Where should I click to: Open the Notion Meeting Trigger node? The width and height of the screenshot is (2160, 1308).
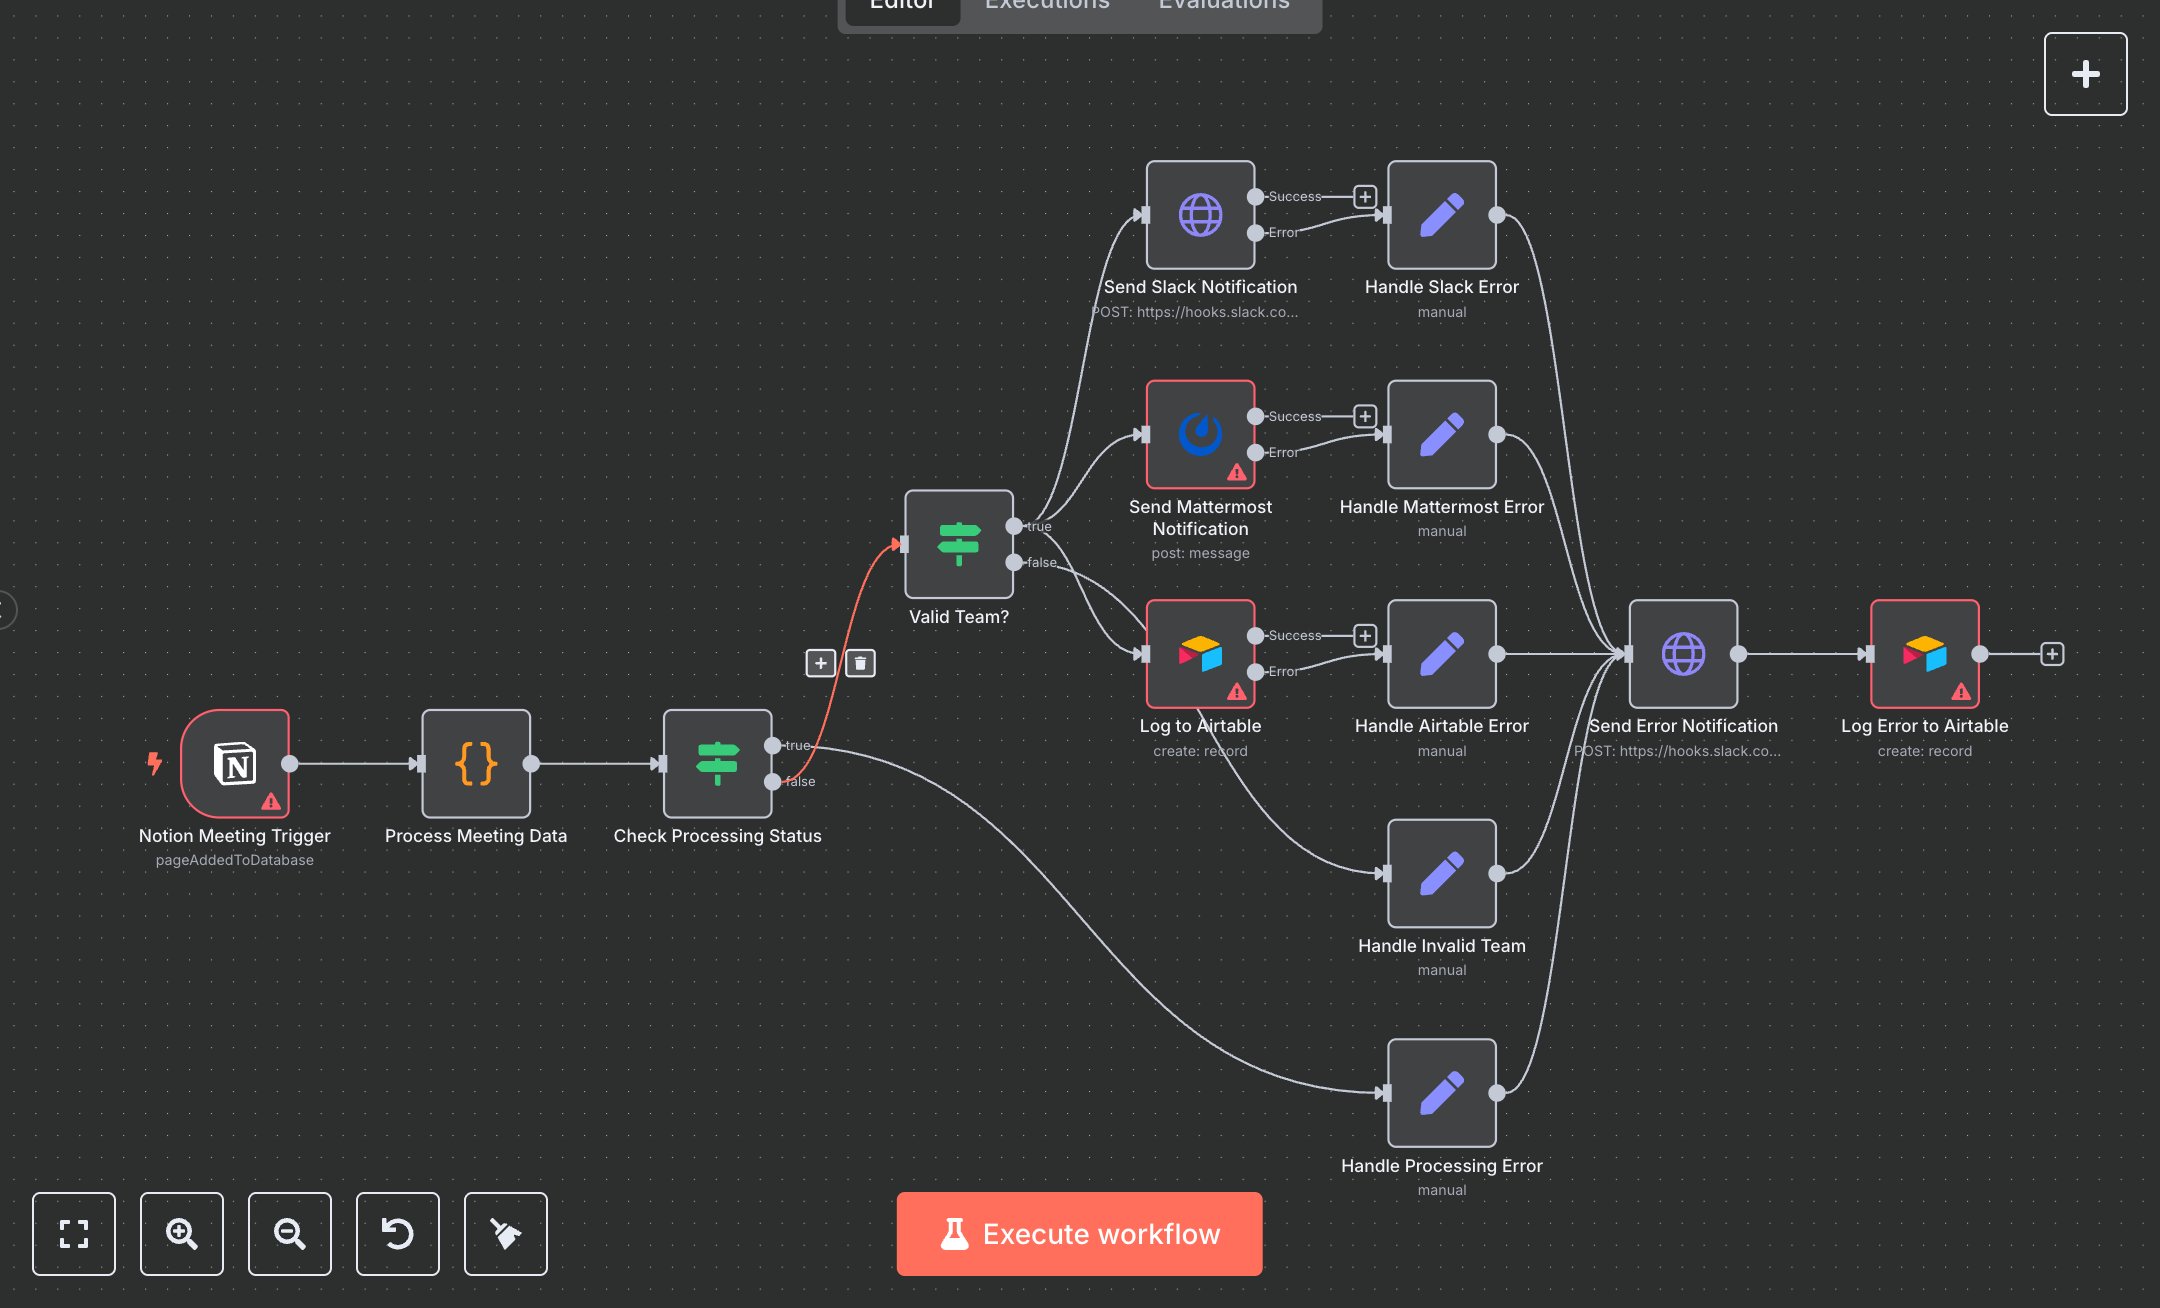tap(235, 765)
